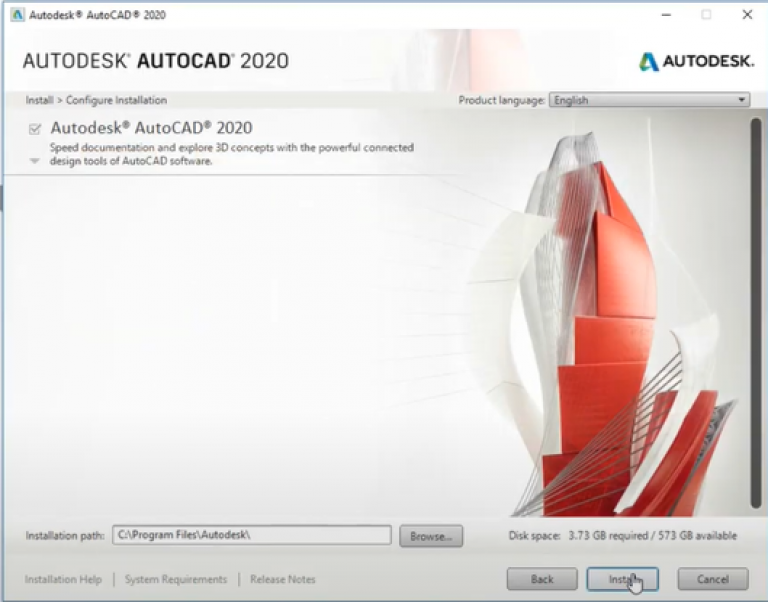Image resolution: width=768 pixels, height=602 pixels.
Task: Open the System Requirements link
Action: [176, 579]
